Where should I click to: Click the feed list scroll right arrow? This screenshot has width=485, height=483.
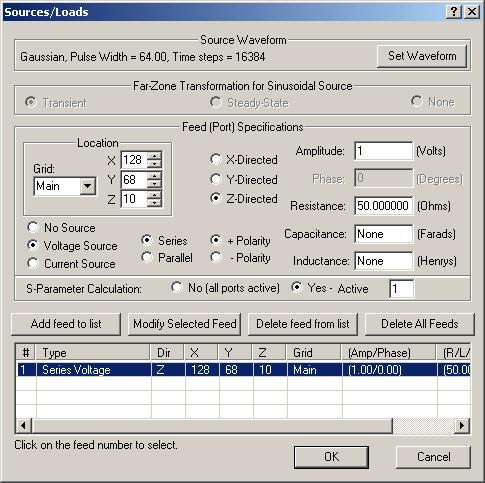click(462, 425)
